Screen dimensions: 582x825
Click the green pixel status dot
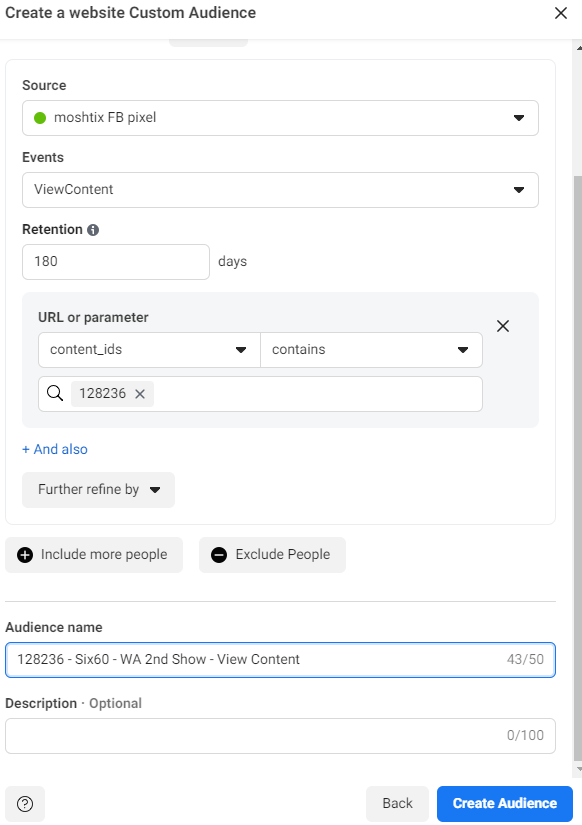pyautogui.click(x=40, y=118)
